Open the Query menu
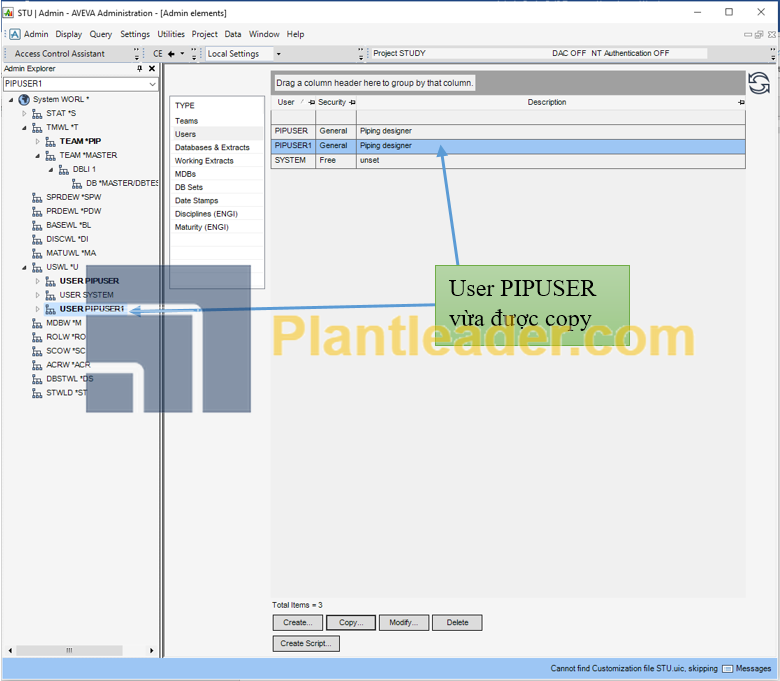The width and height of the screenshot is (780, 681). coord(100,34)
